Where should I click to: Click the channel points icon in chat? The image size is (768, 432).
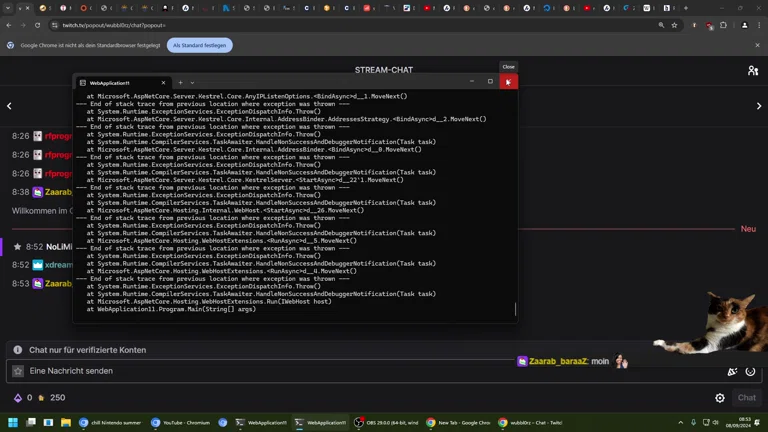point(17,398)
